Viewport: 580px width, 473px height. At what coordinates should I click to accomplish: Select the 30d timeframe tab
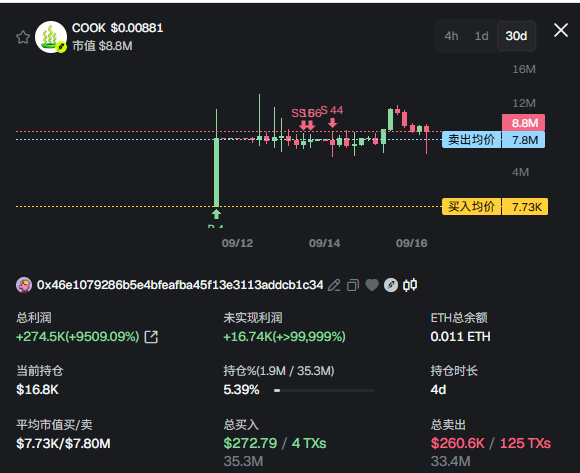516,36
